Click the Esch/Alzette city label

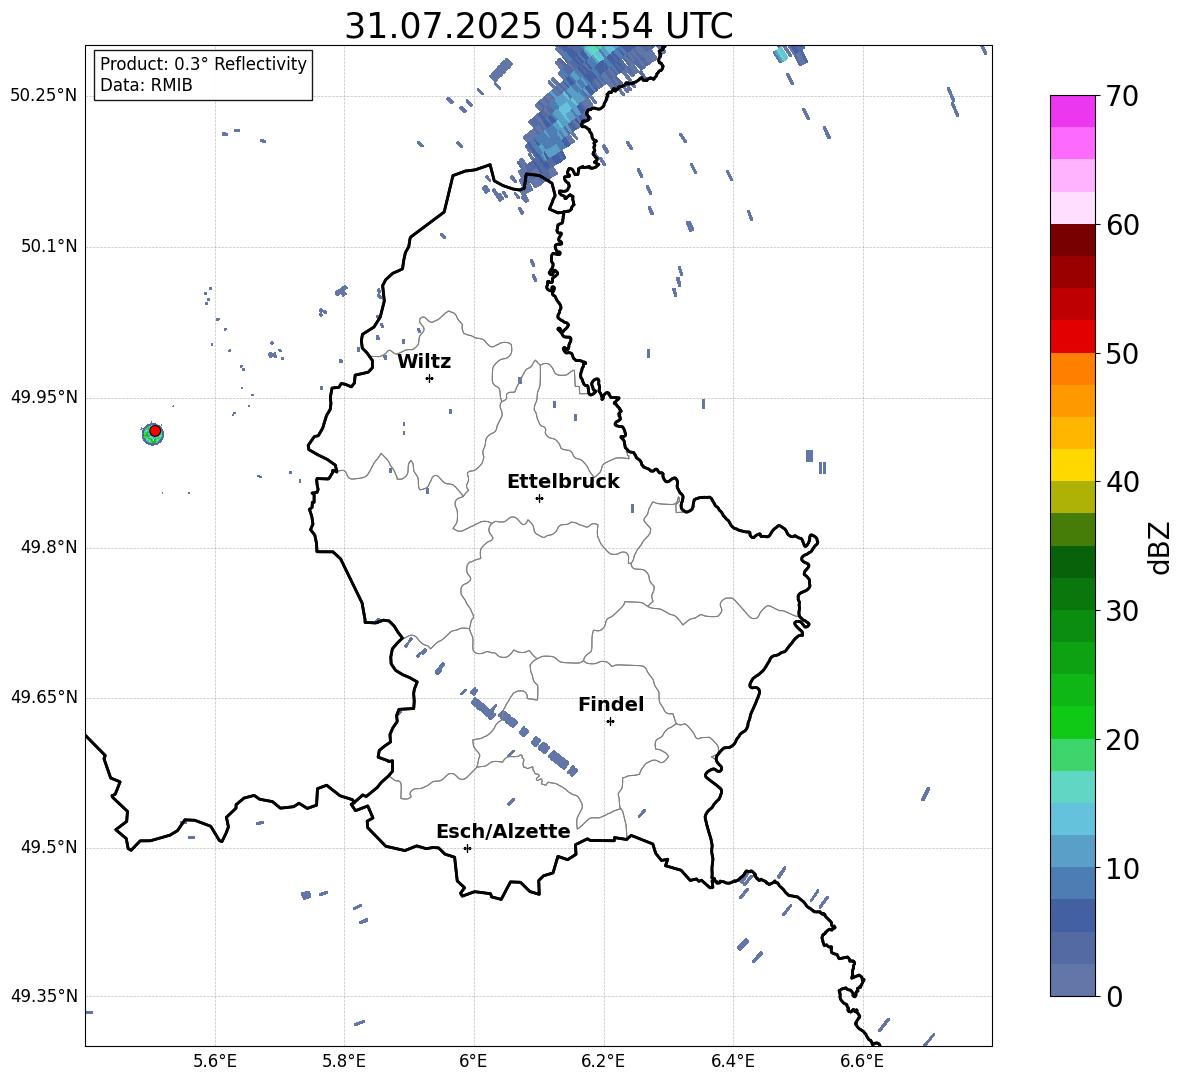tap(503, 831)
